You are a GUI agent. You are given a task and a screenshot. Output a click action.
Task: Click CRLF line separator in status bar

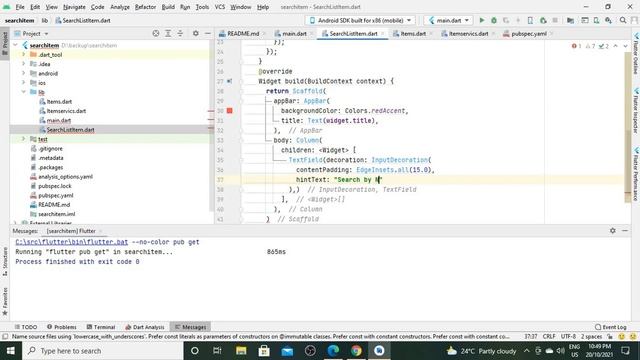pos(549,337)
